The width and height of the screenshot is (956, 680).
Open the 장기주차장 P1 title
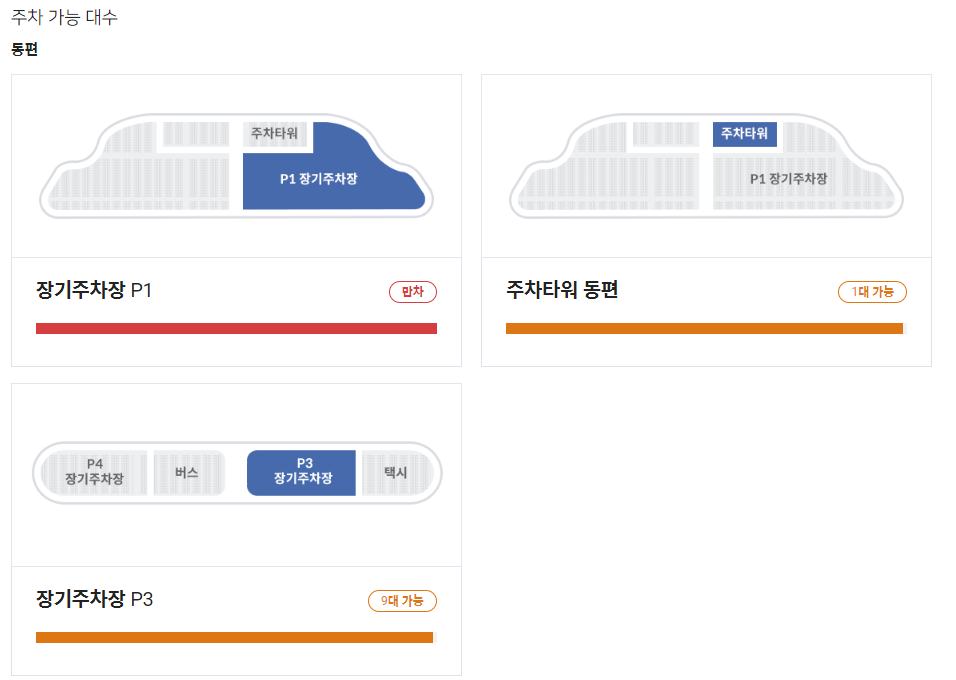94,290
